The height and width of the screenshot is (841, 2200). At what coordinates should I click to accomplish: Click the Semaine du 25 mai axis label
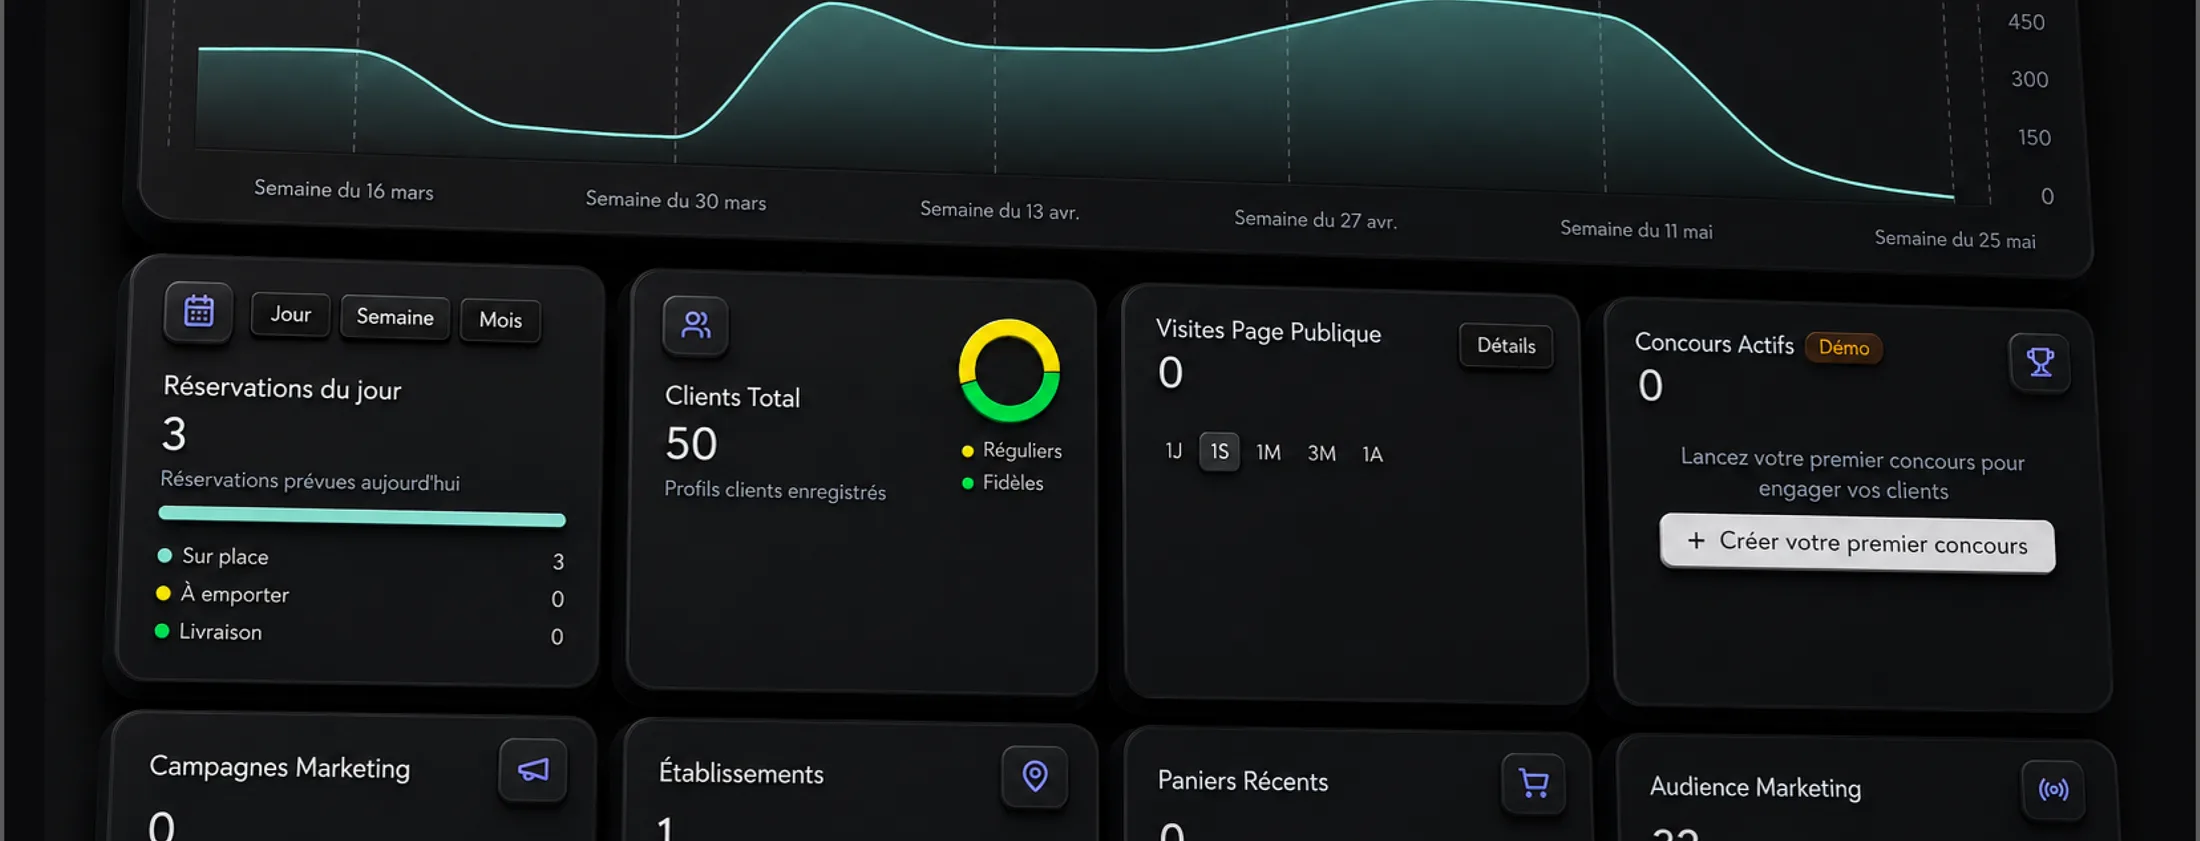[x=1954, y=240]
